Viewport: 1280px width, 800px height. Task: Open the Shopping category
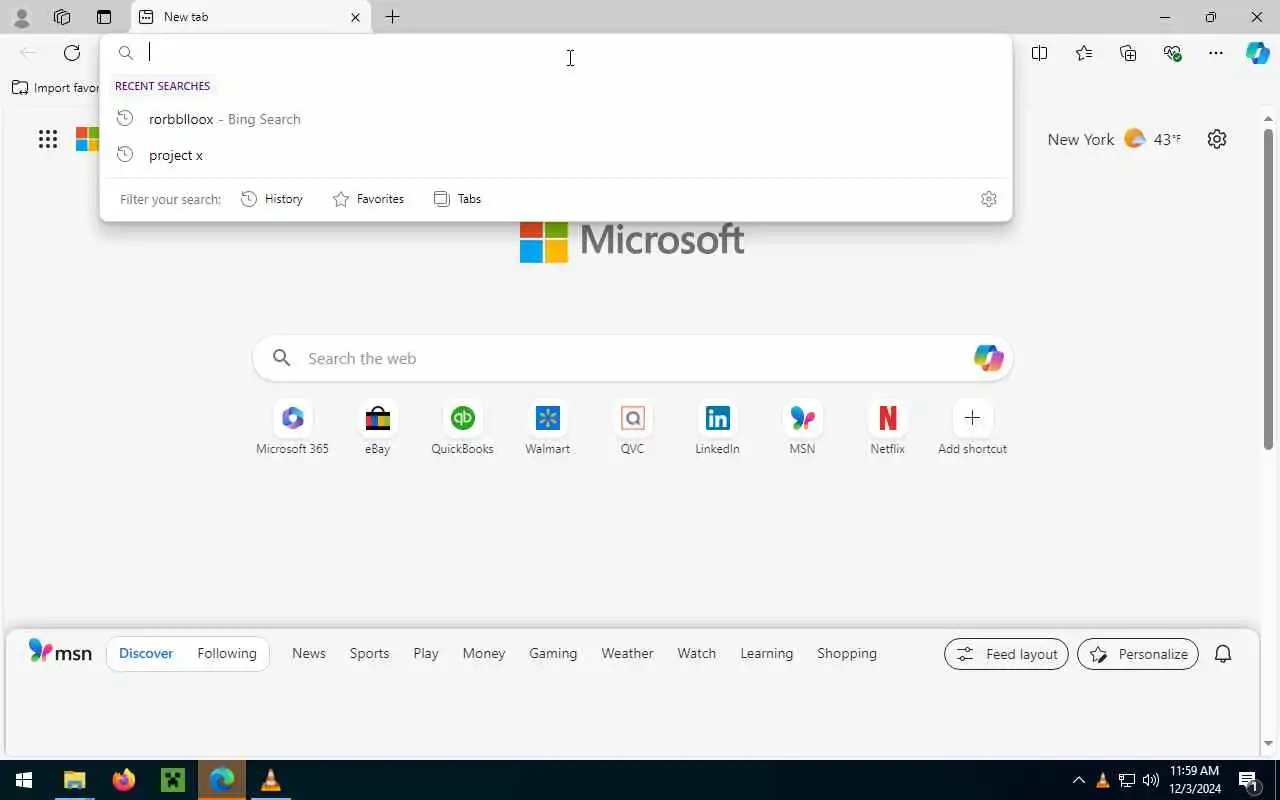coord(847,653)
